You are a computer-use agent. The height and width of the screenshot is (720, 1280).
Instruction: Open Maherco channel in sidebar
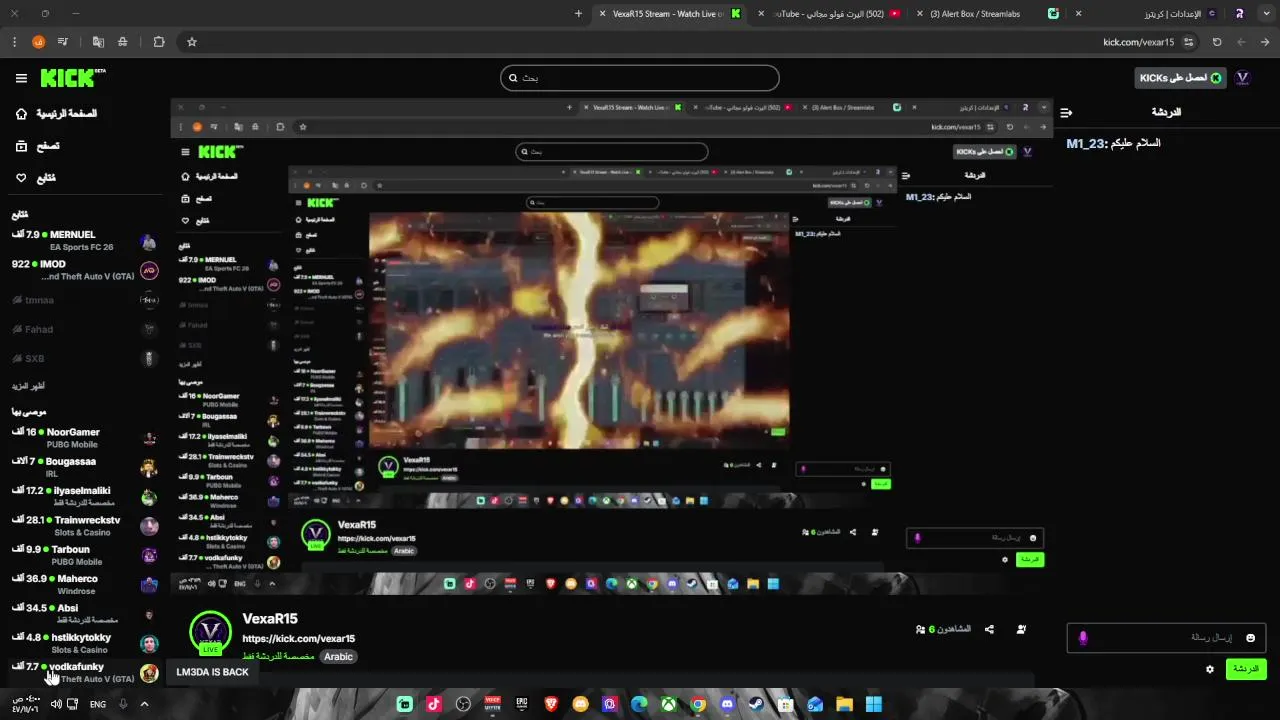84,585
